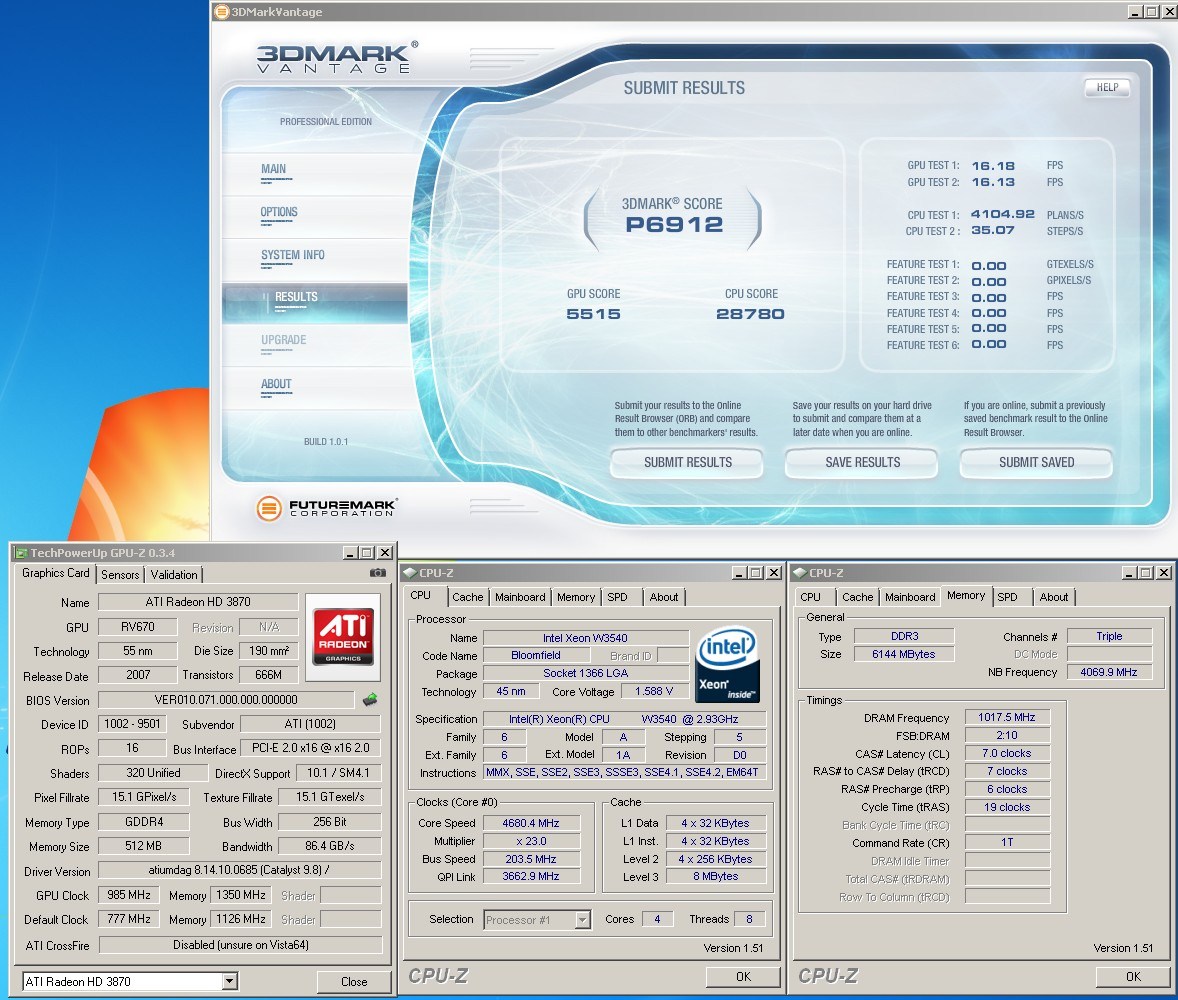Click the GPU Clock 985 MHz field
The height and width of the screenshot is (1000, 1178).
(128, 895)
